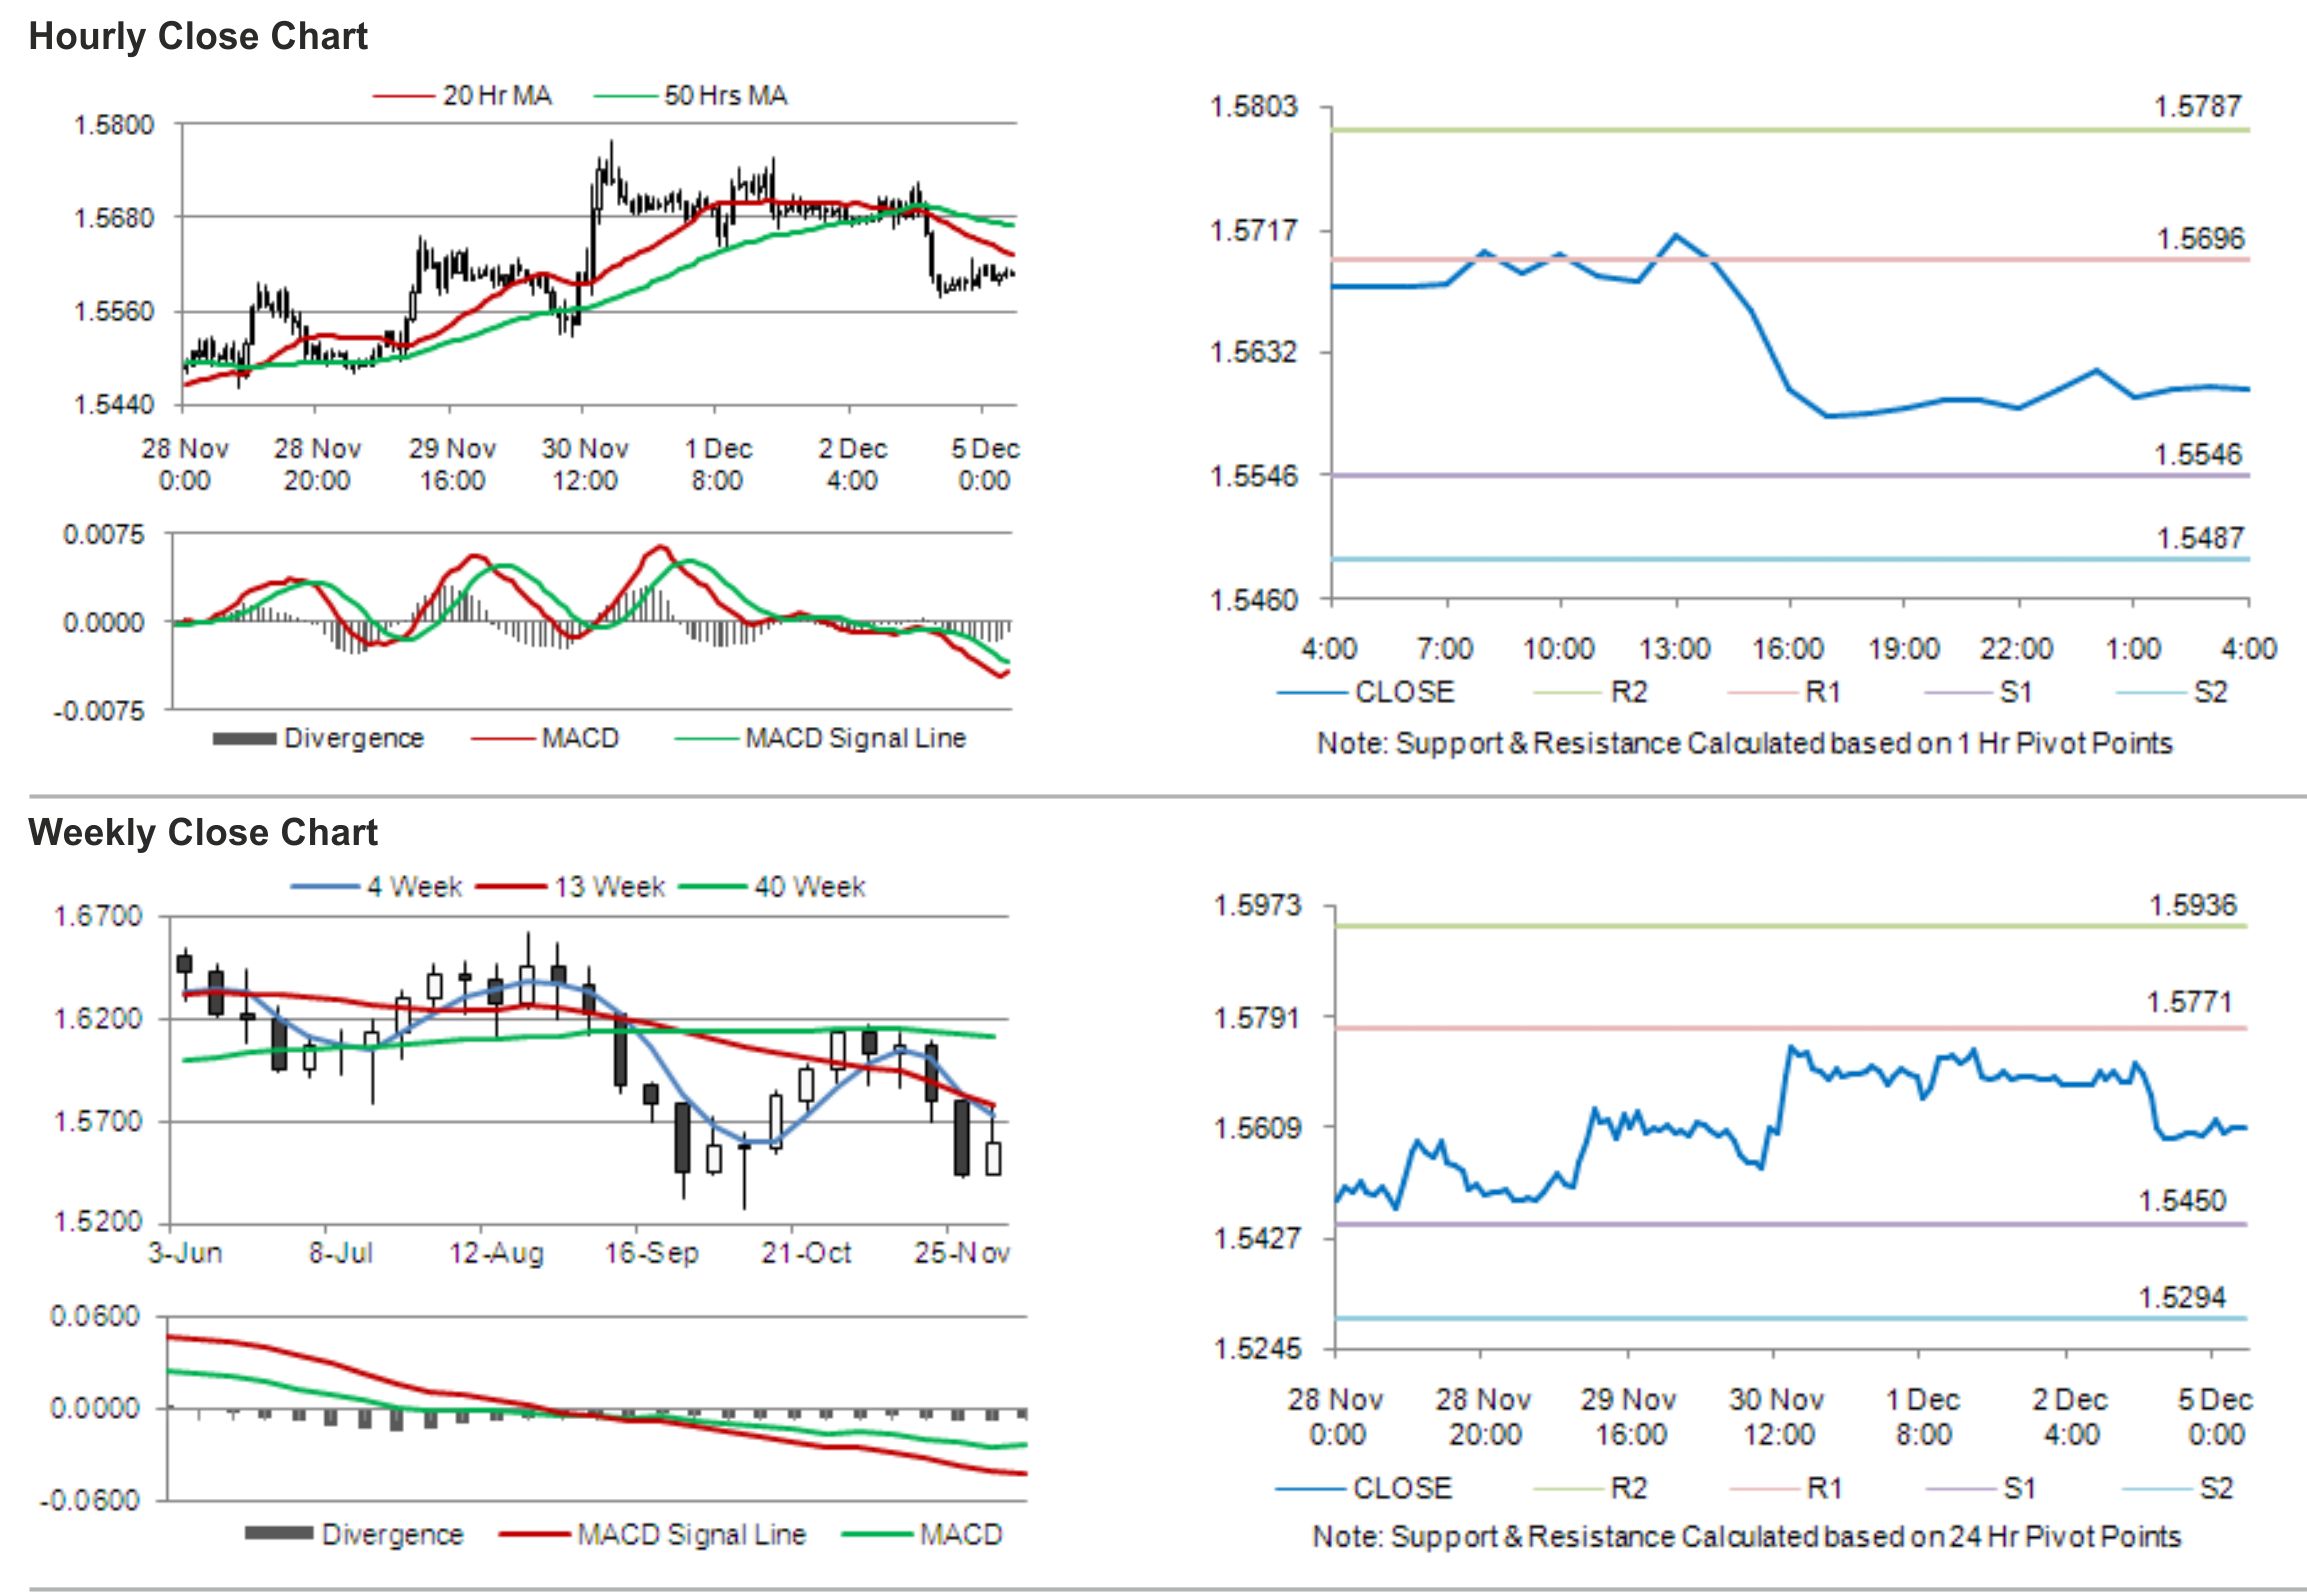The image size is (2307, 1592).
Task: Click the -0.0075 label on hourly MACD axis
Action: click(98, 711)
